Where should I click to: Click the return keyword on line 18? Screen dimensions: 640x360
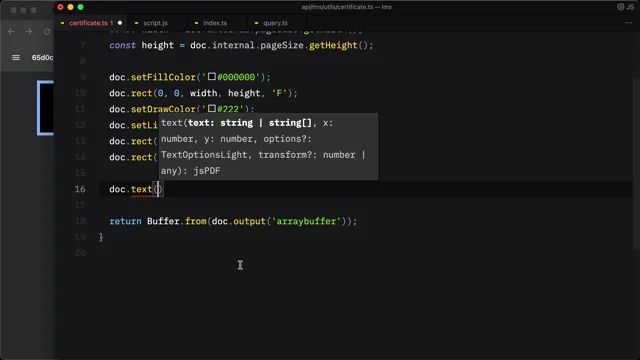125,221
